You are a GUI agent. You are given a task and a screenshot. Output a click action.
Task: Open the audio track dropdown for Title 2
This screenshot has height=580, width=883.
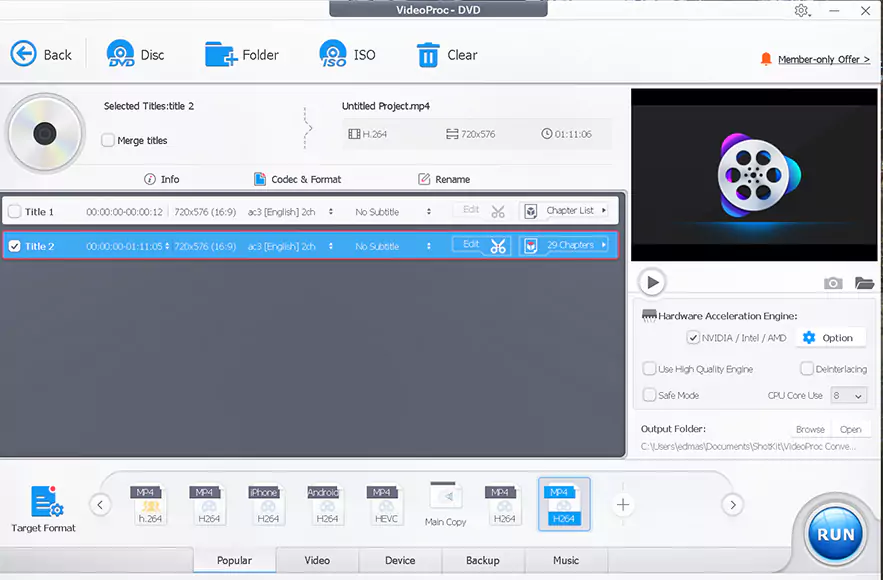(x=331, y=246)
